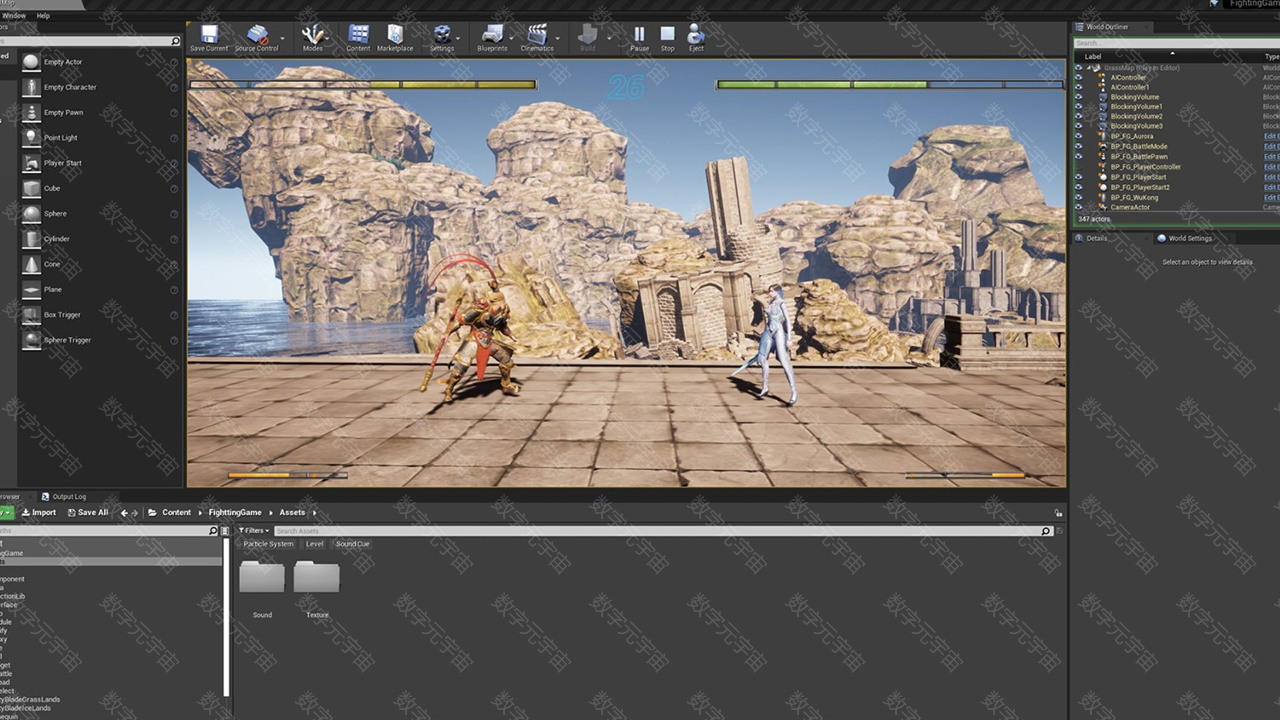The image size is (1280, 720).
Task: Select the Player Start placement icon
Action: [31, 163]
